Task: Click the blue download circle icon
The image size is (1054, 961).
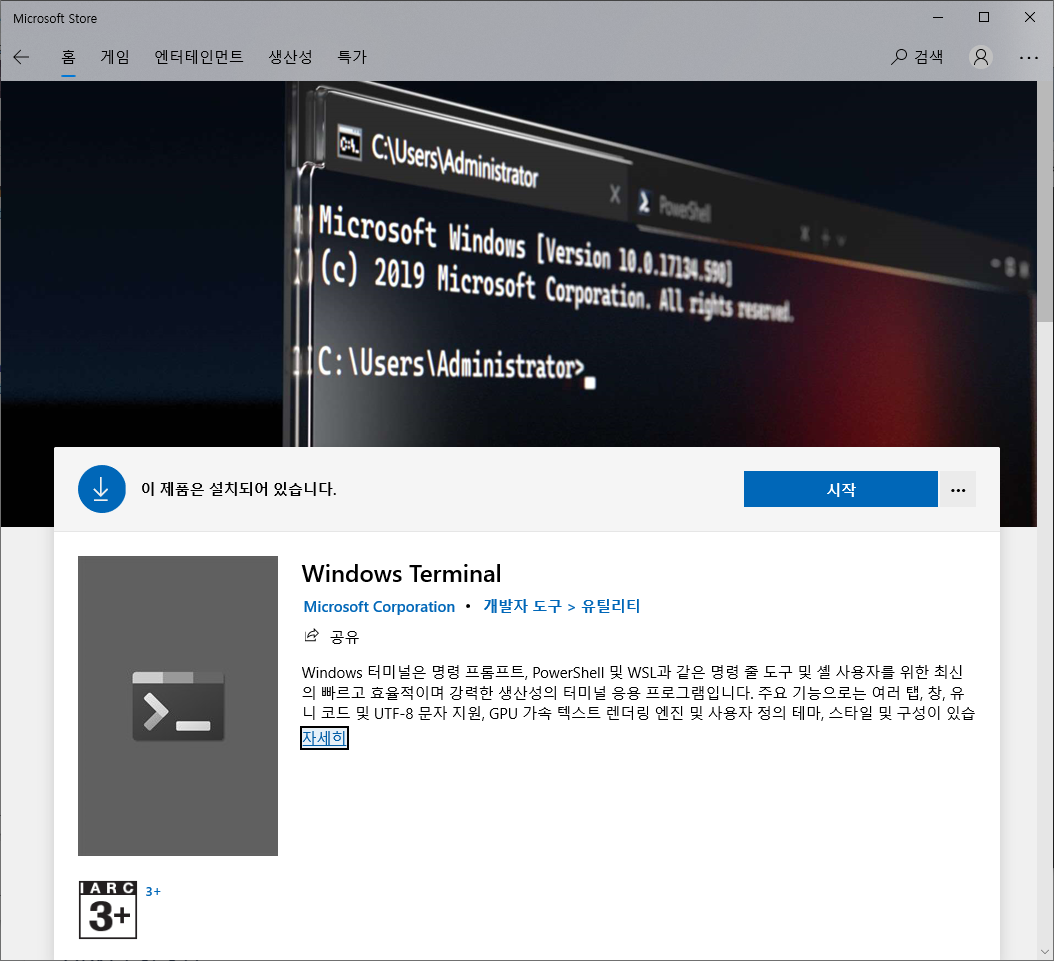Action: pos(102,489)
